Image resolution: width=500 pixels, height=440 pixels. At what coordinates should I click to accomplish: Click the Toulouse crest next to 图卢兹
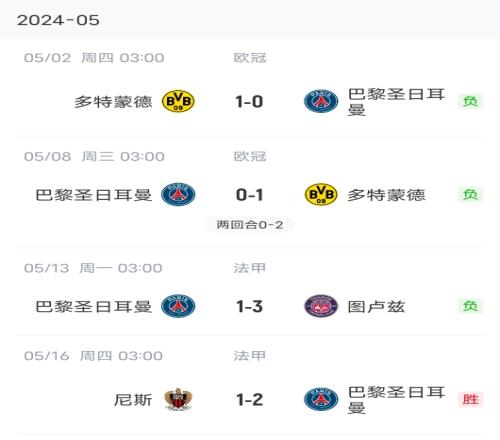point(321,306)
